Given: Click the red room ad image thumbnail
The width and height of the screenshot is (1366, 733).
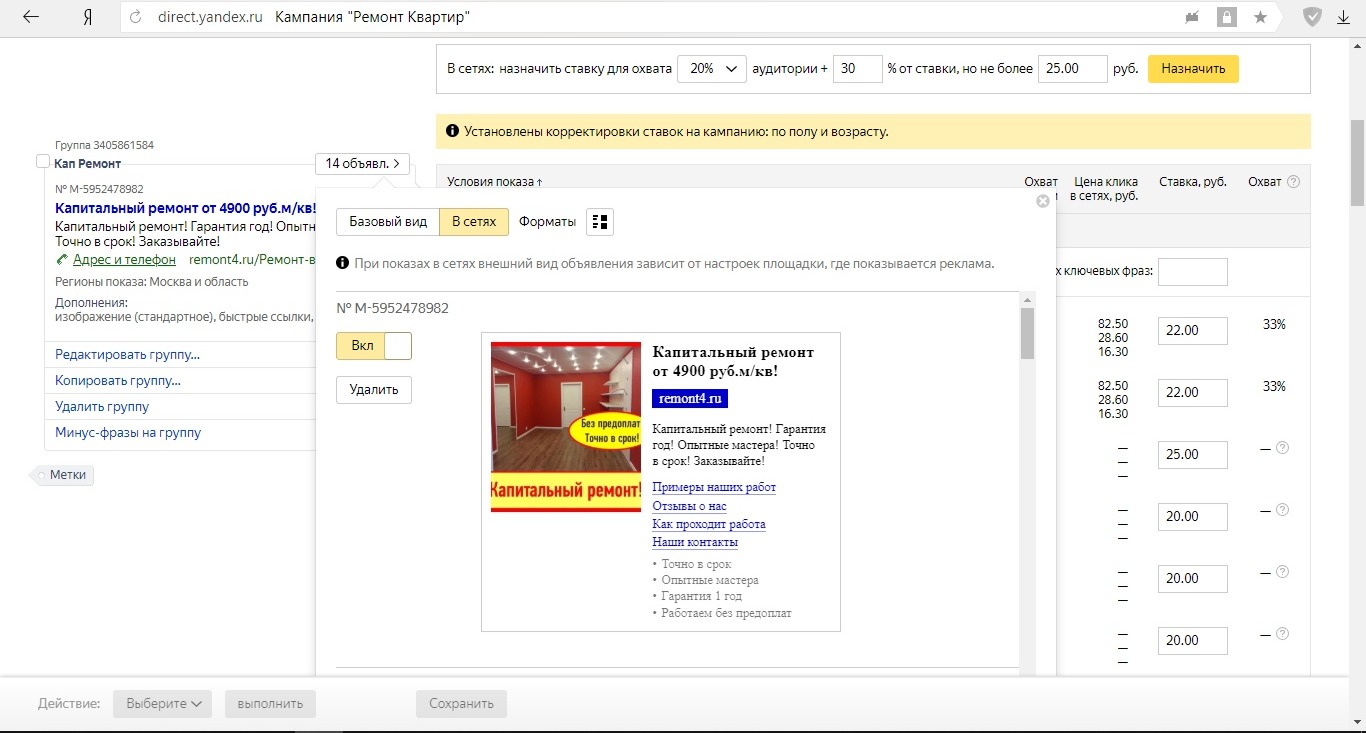Looking at the screenshot, I should click(x=566, y=427).
